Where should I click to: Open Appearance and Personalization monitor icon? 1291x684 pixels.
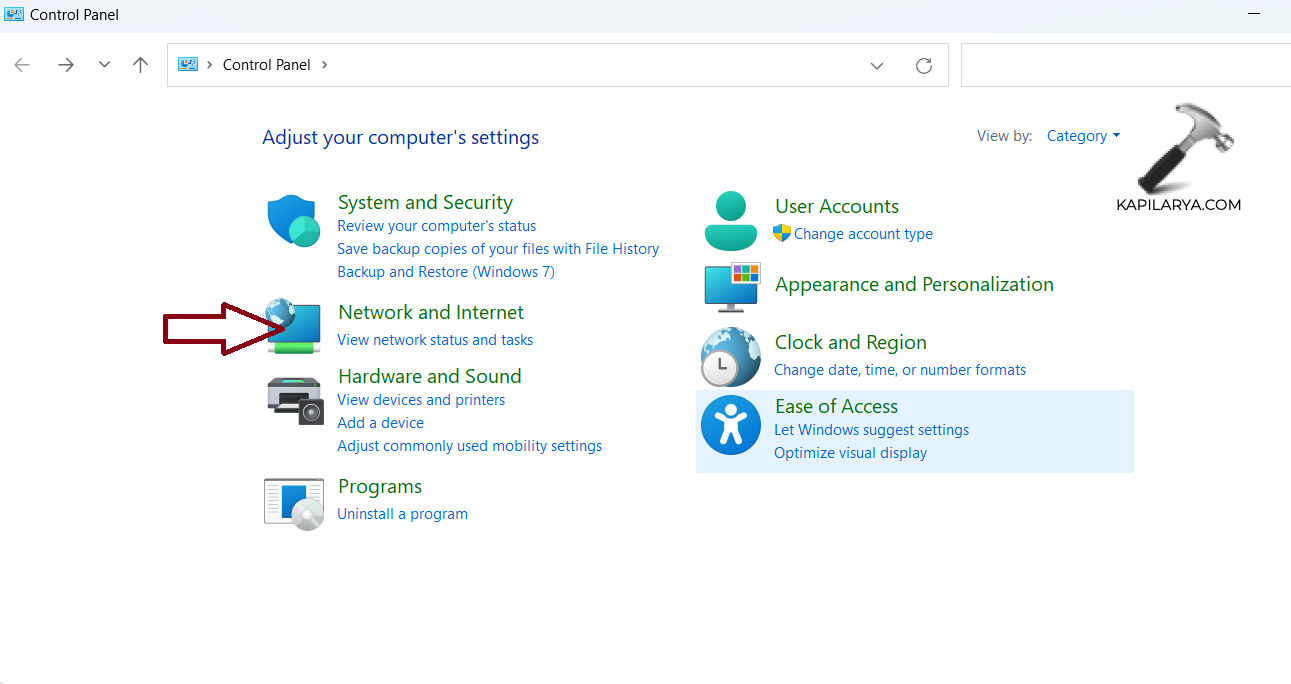731,288
